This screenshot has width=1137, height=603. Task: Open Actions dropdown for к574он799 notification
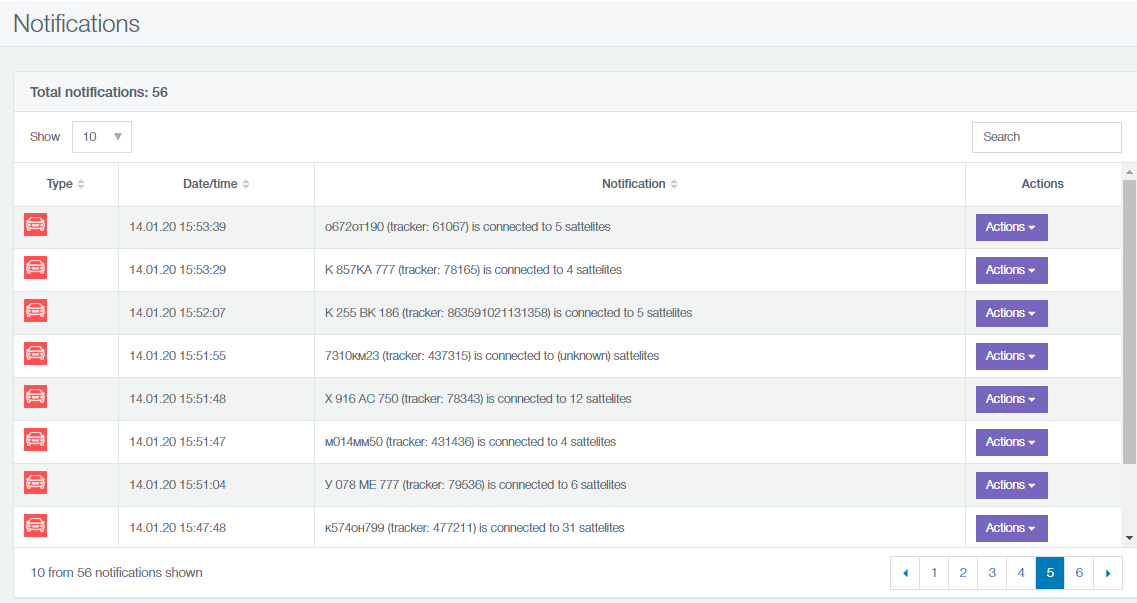pos(1012,528)
